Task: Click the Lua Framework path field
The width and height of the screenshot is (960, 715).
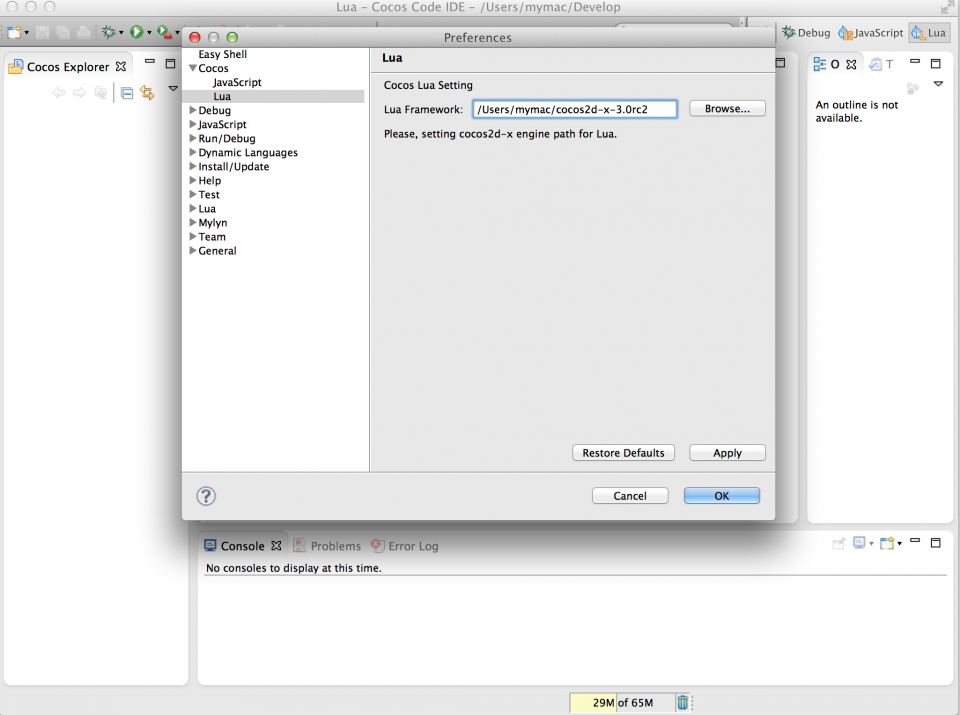Action: click(x=574, y=109)
